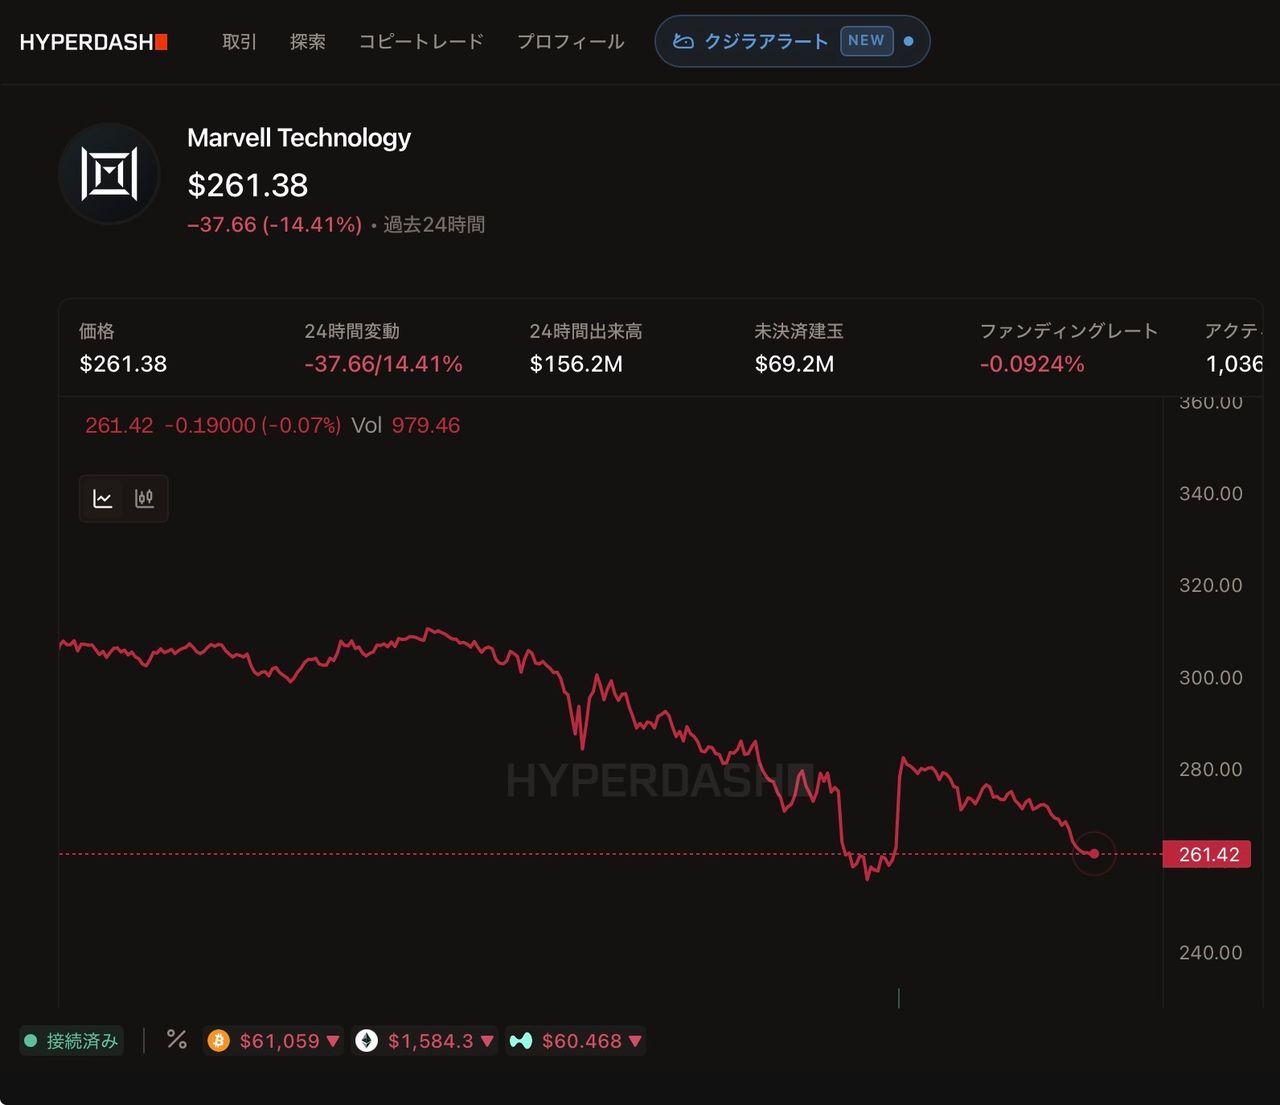Click the 340.00 price axis label
Image resolution: width=1280 pixels, height=1105 pixels.
click(1211, 494)
